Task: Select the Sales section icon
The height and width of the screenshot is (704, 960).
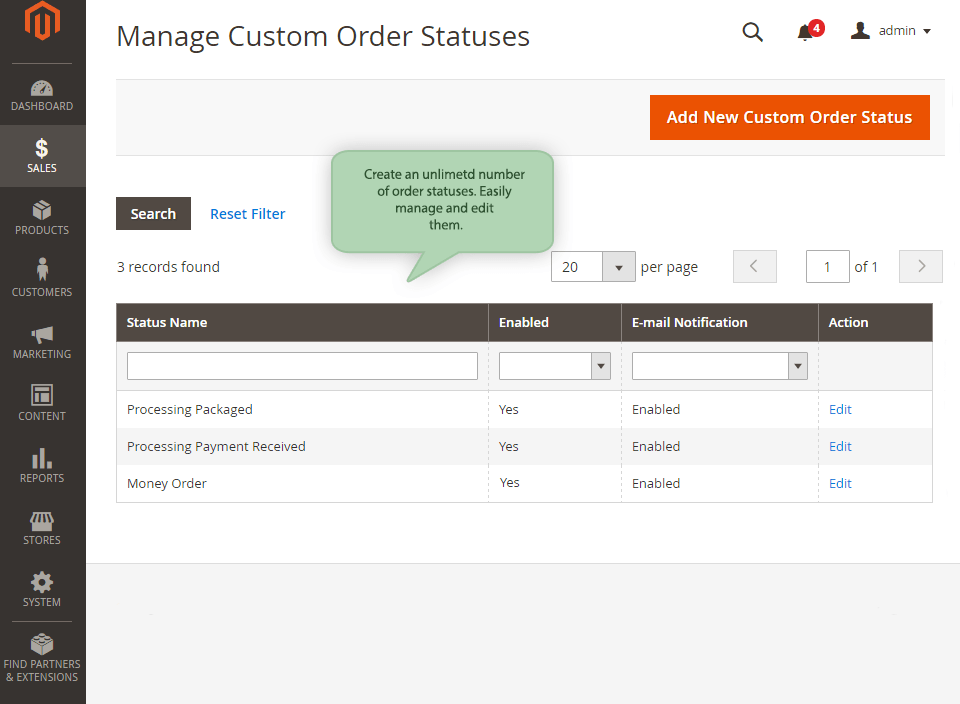Action: 42,155
